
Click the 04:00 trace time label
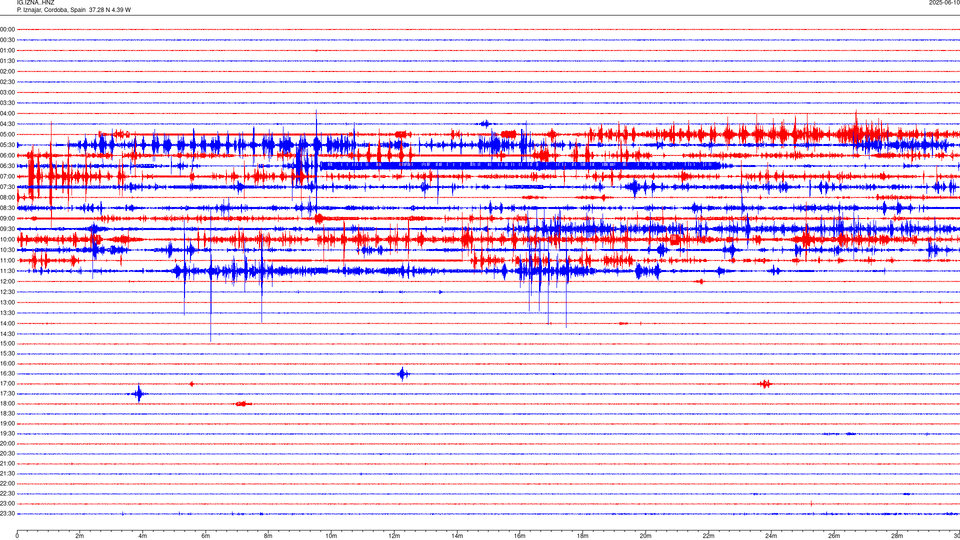[7, 113]
